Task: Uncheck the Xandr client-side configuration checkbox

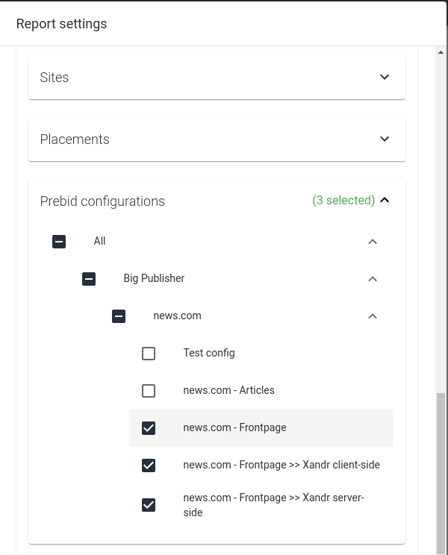Action: coord(148,465)
